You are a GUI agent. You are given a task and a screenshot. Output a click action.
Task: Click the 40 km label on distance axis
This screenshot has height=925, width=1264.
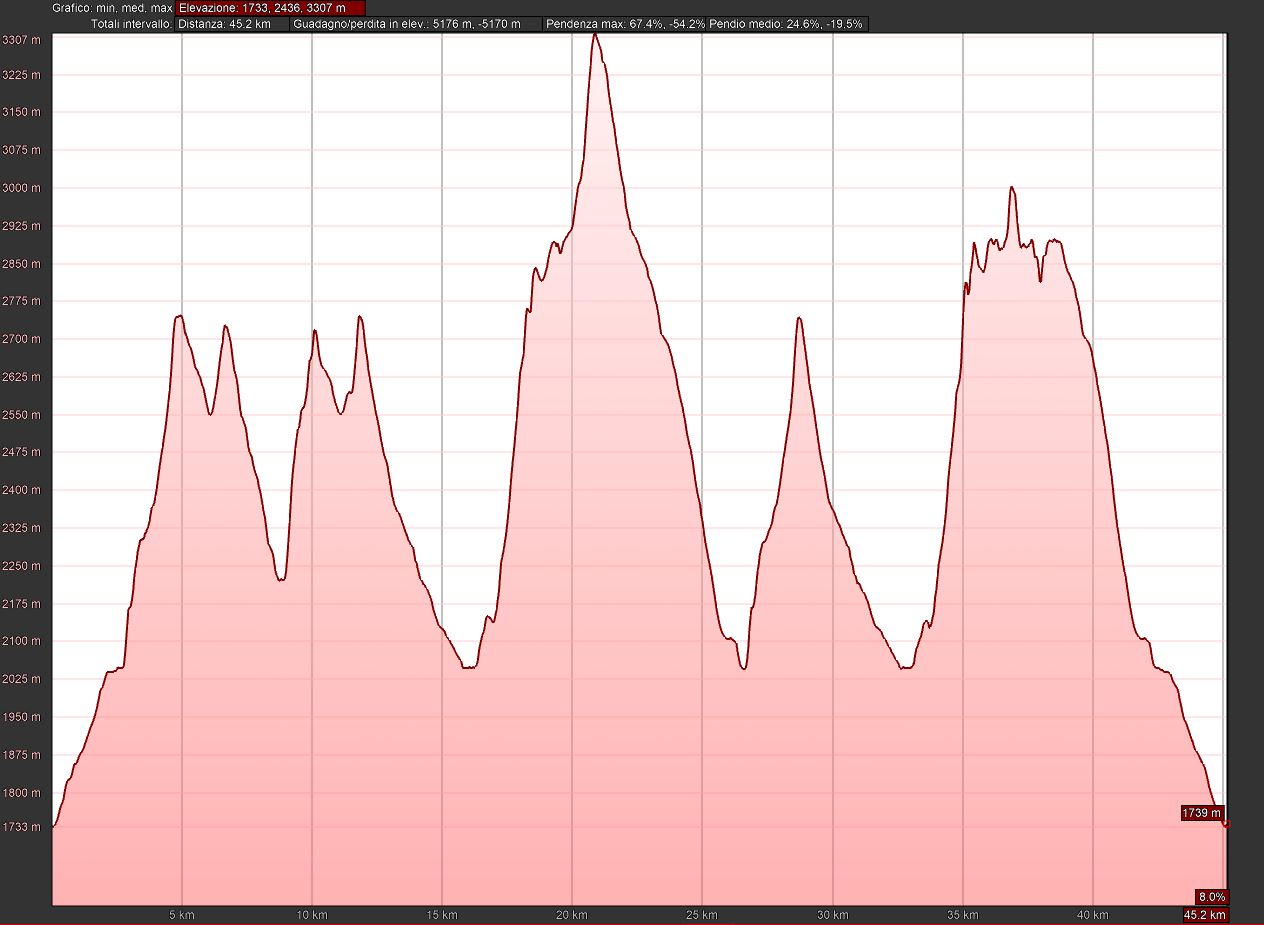pos(1093,915)
